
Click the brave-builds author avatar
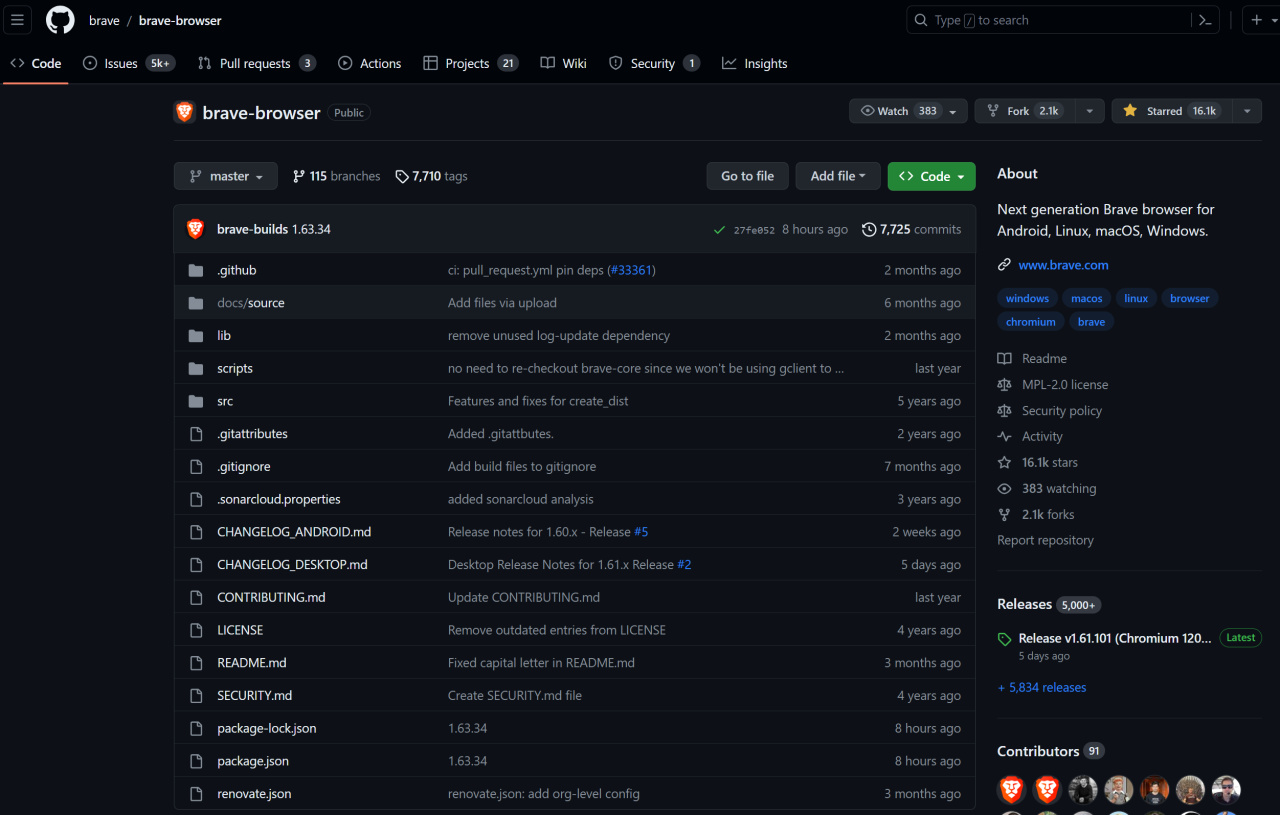click(x=195, y=229)
